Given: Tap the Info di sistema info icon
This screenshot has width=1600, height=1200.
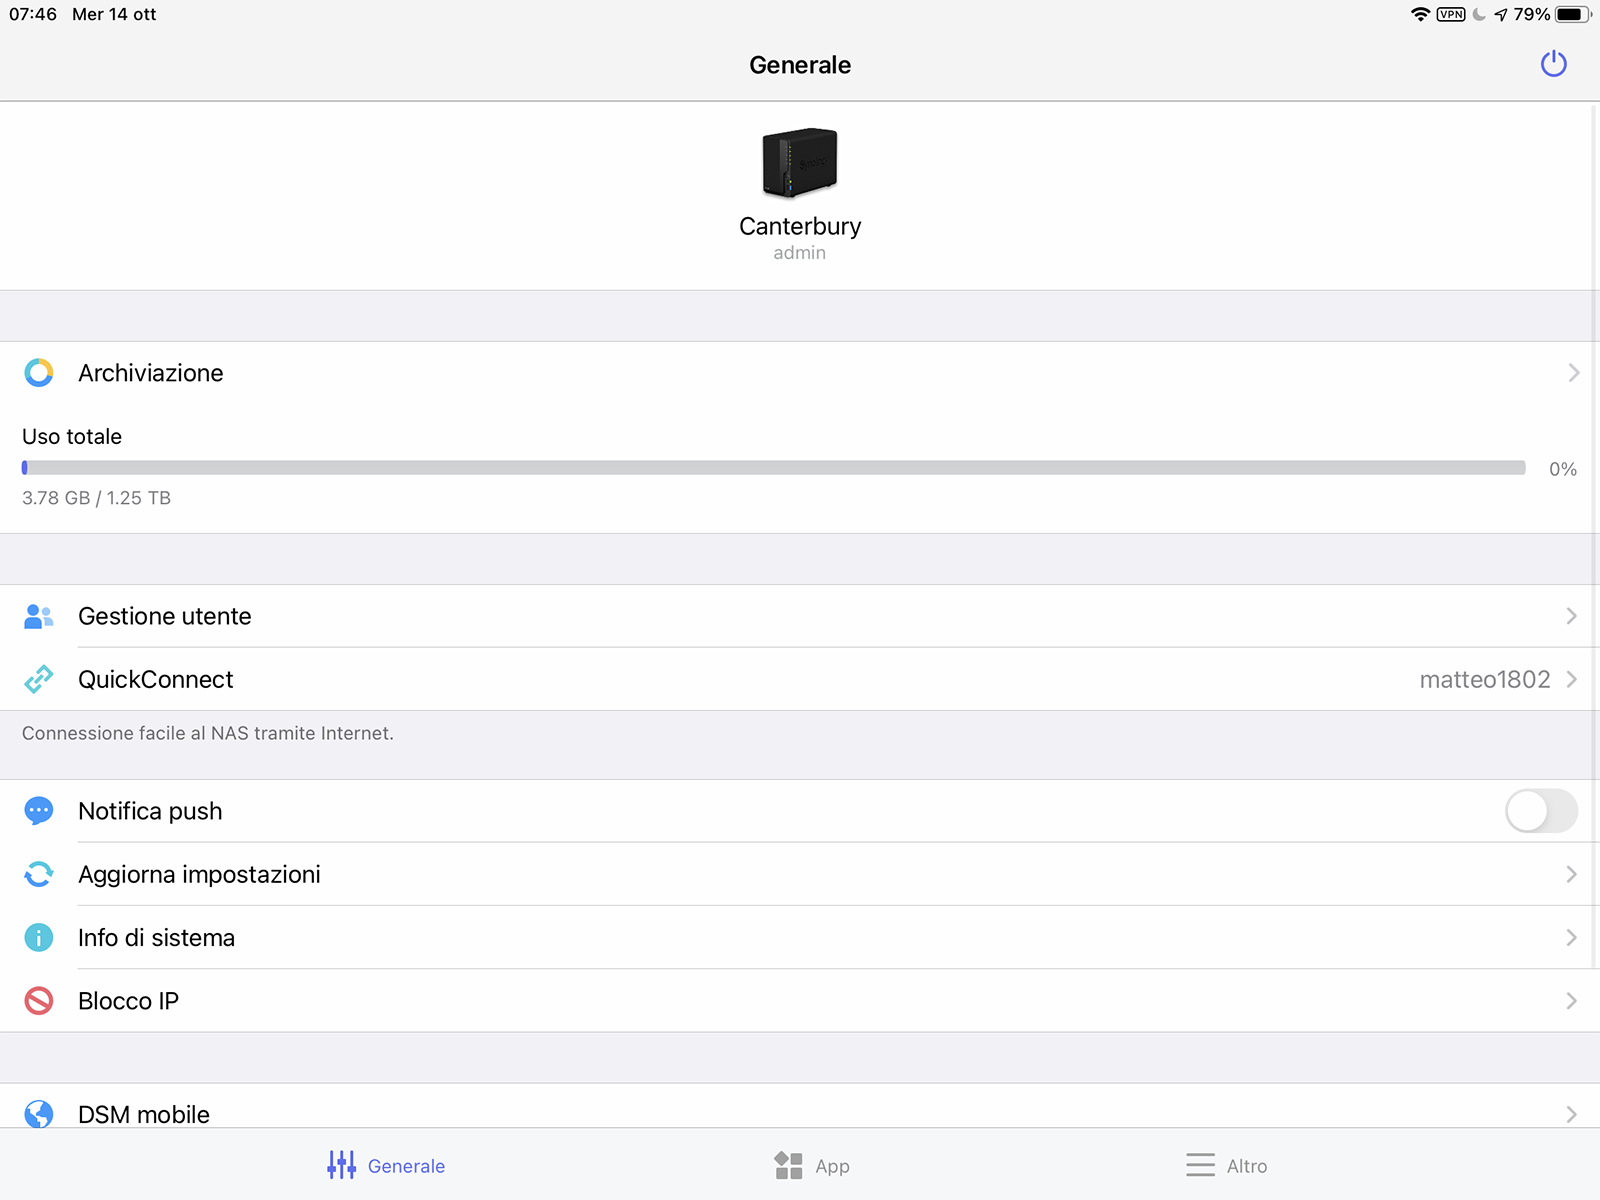Looking at the screenshot, I should click(x=39, y=937).
